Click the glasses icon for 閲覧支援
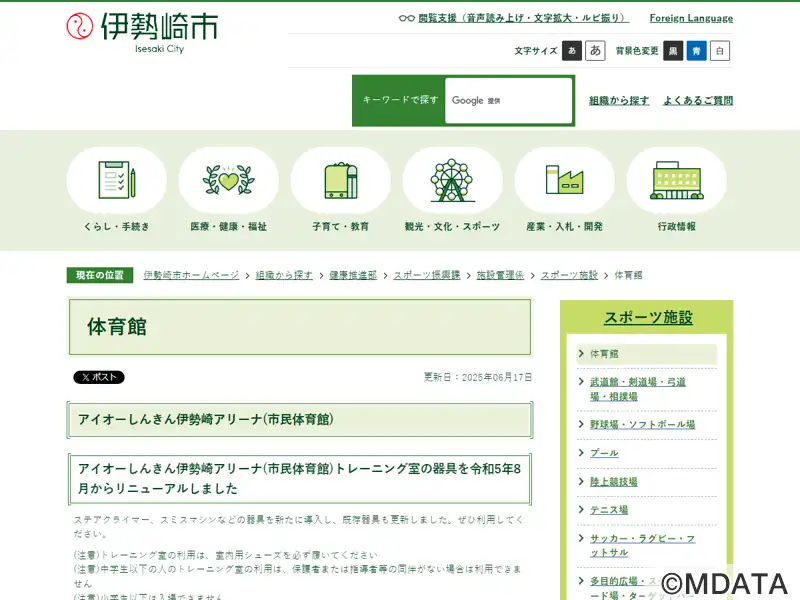This screenshot has width=800, height=600. [x=407, y=18]
